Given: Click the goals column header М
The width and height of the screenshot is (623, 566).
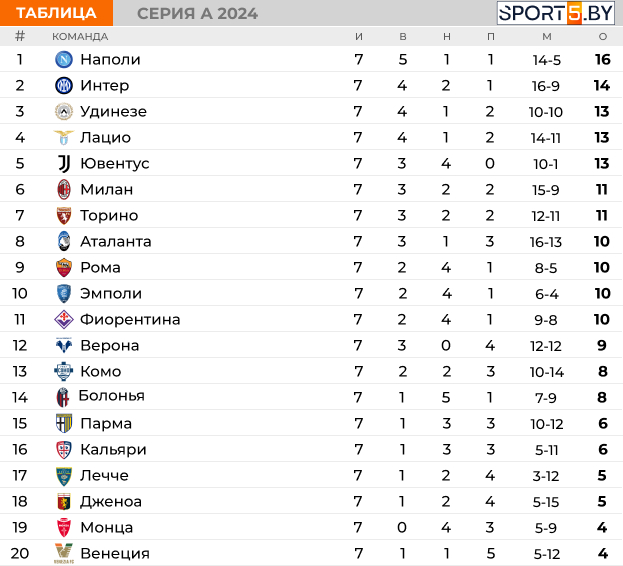Looking at the screenshot, I should 546,36.
